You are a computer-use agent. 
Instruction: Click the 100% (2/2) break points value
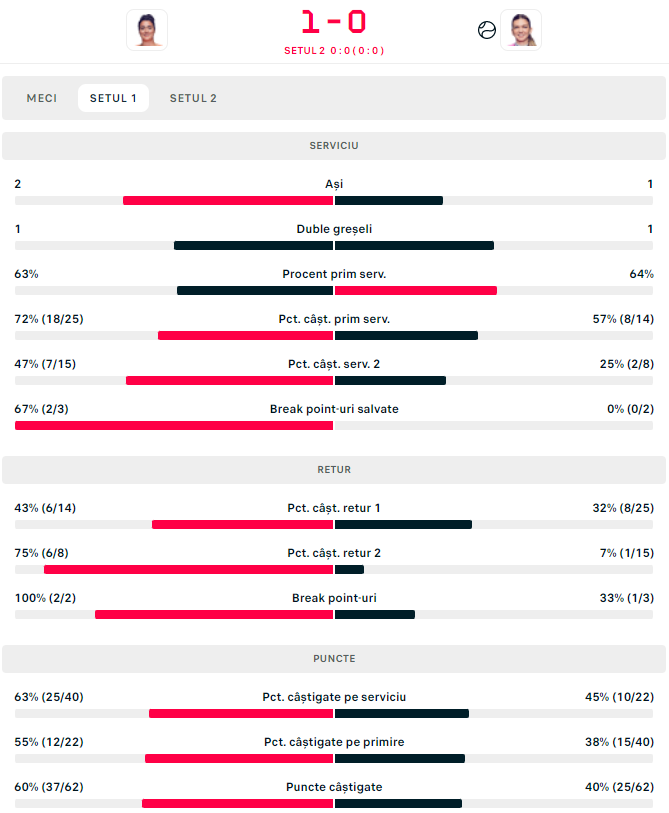[45, 598]
